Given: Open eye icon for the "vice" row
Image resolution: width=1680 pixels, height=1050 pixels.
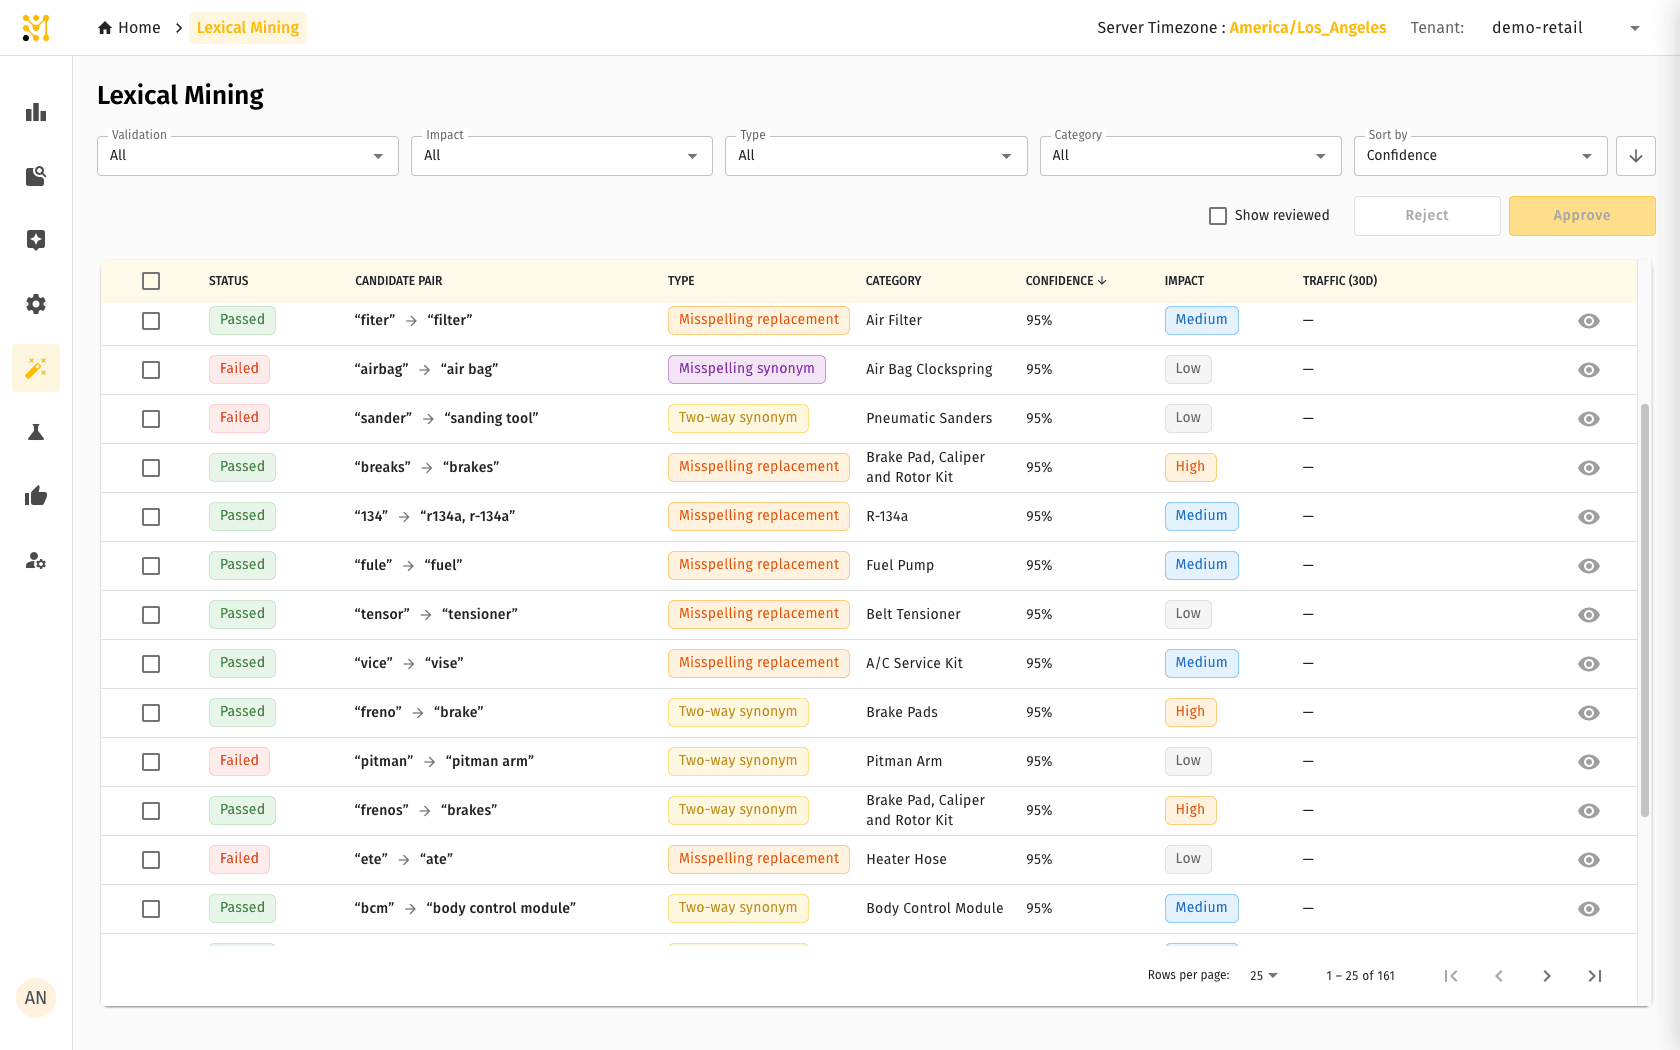Looking at the screenshot, I should coord(1589,664).
